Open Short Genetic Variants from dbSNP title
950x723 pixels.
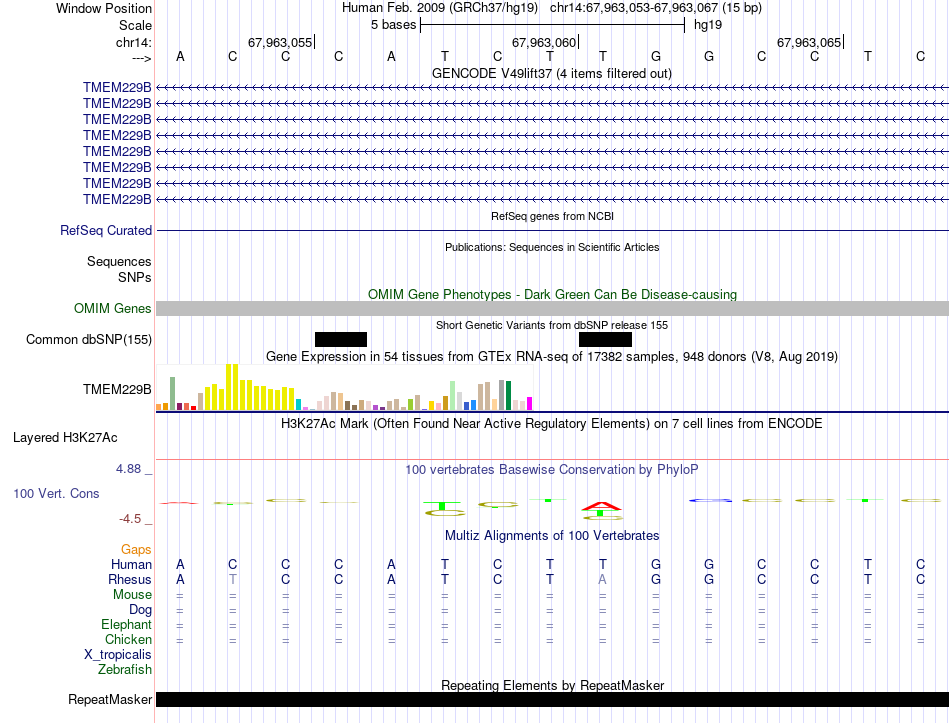click(552, 325)
